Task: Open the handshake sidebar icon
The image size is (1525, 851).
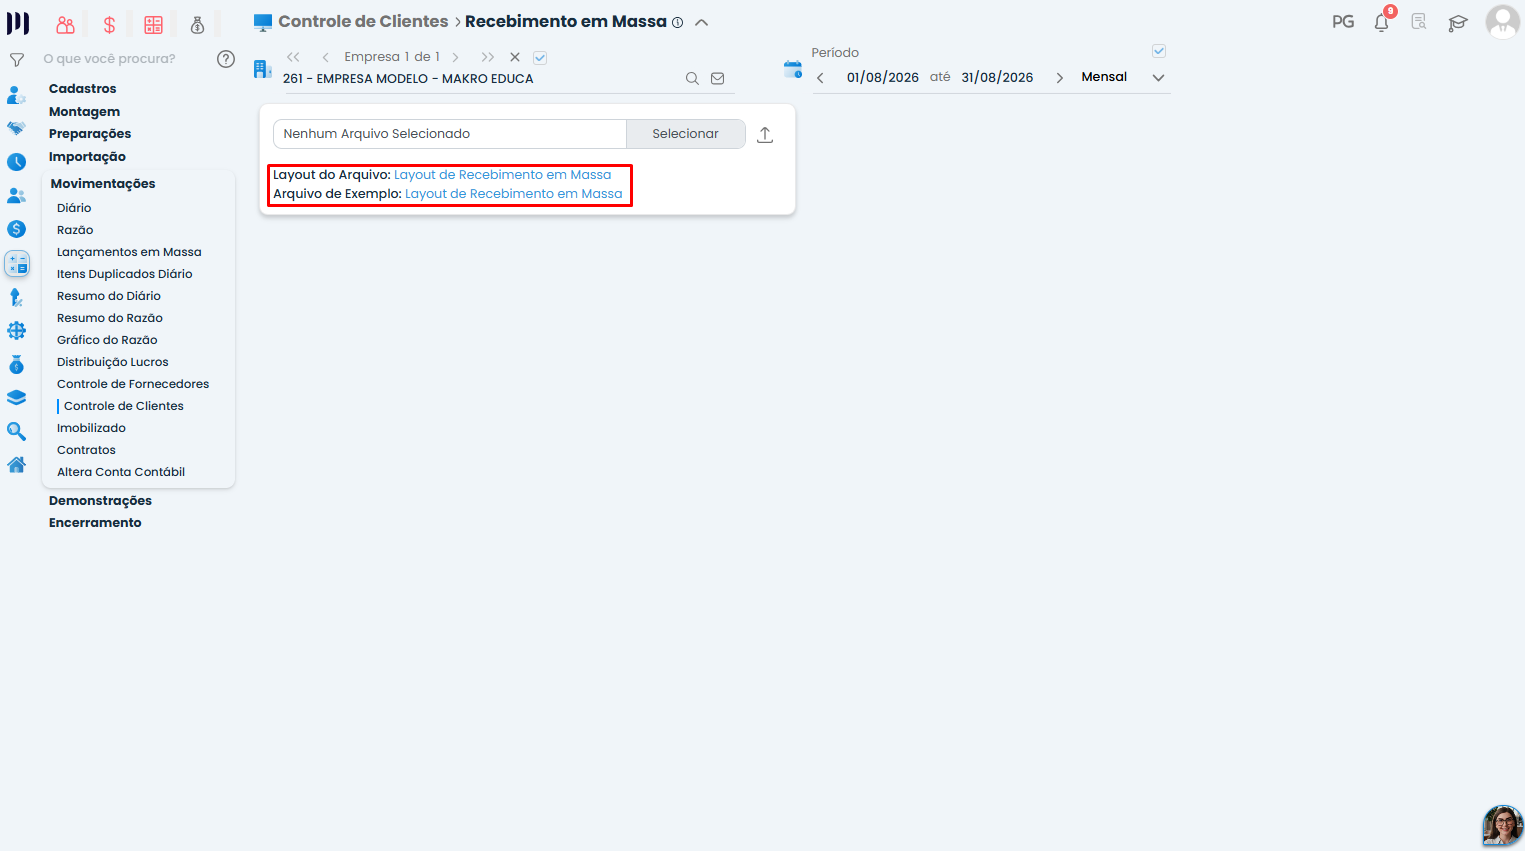Action: 16,128
